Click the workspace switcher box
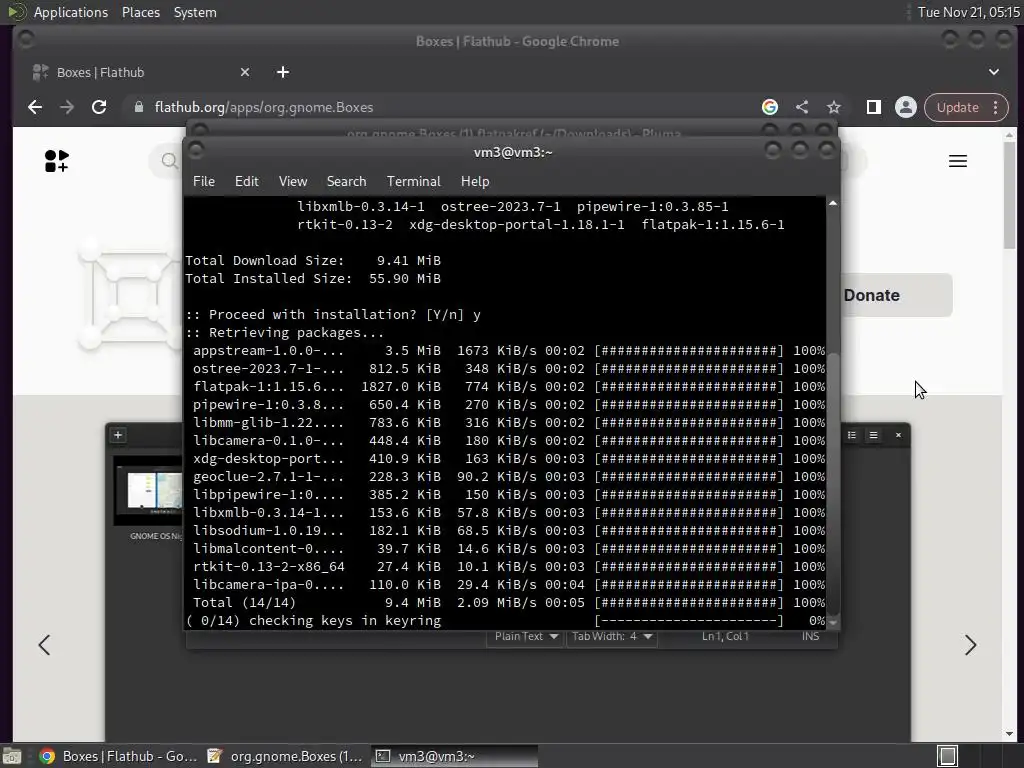 (948, 756)
